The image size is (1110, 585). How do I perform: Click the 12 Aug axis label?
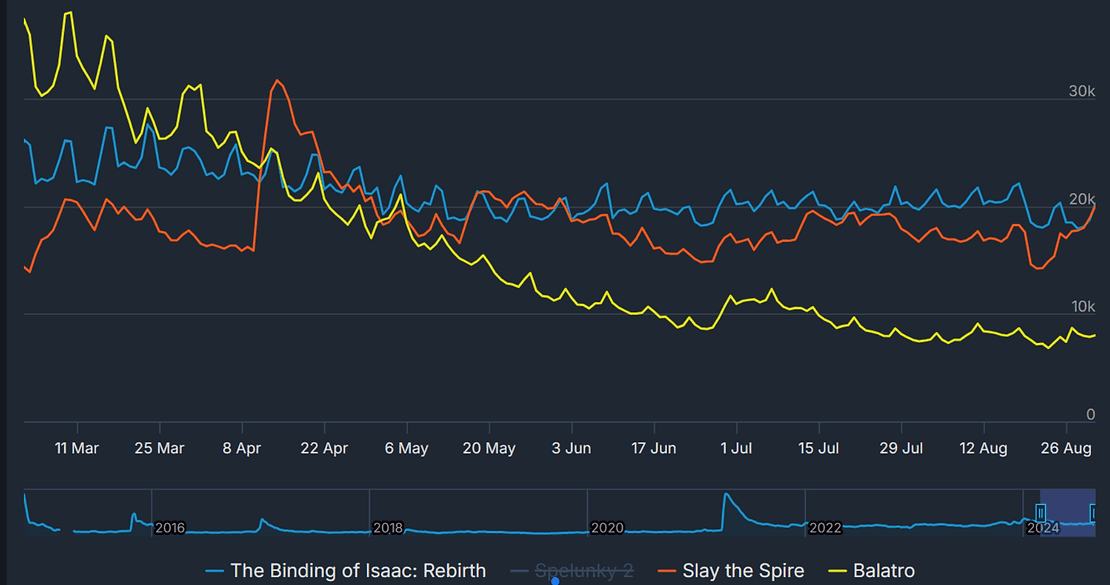coord(983,448)
